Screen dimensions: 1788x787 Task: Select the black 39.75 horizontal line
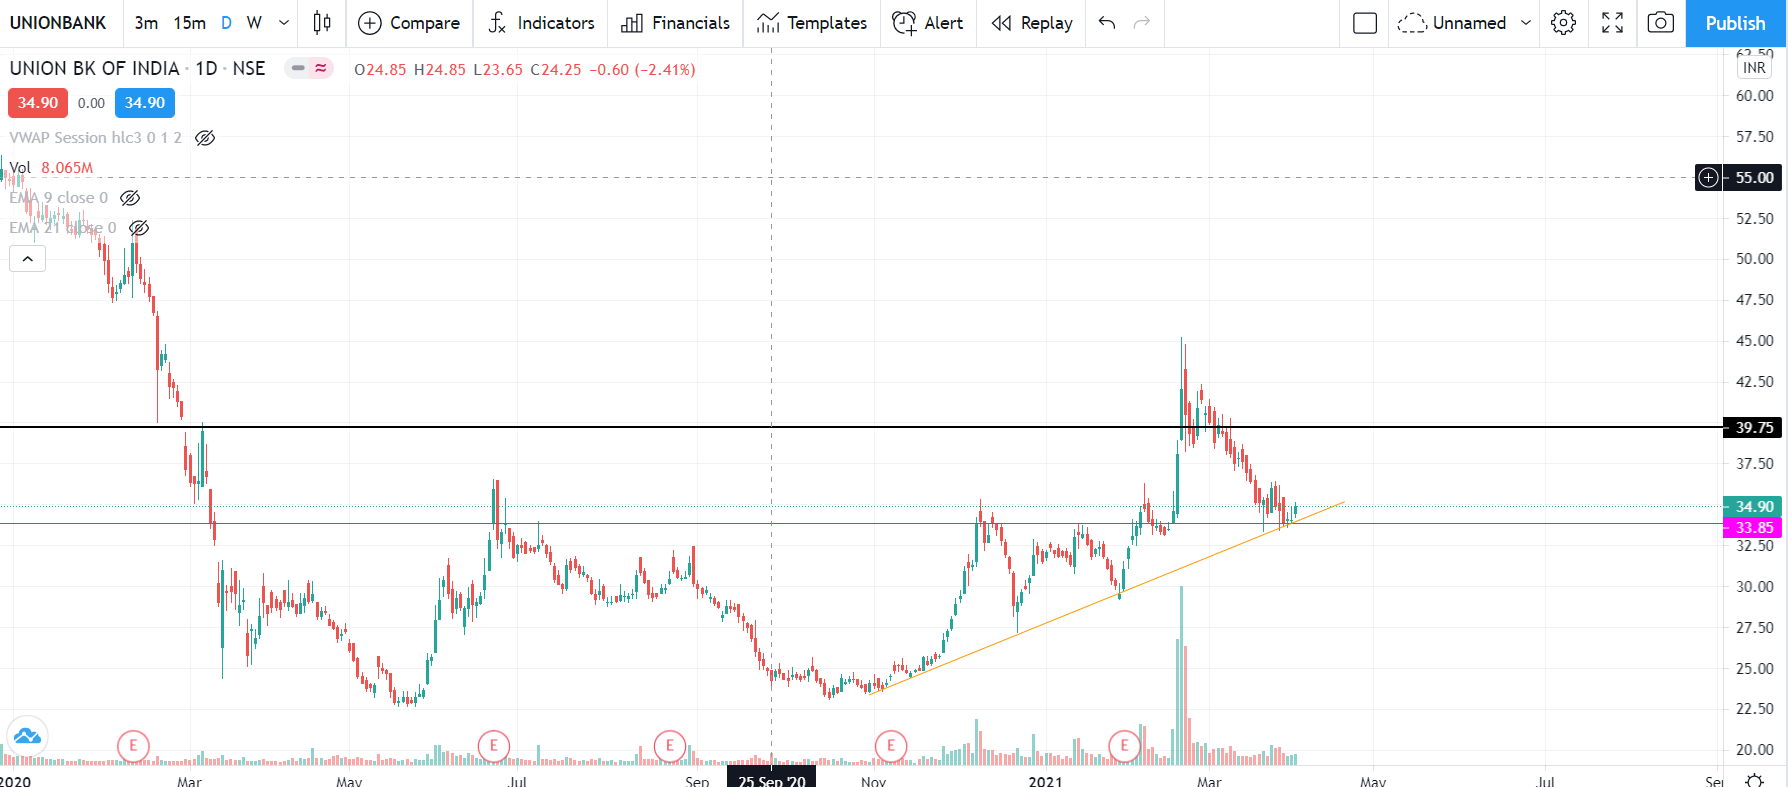pos(860,427)
